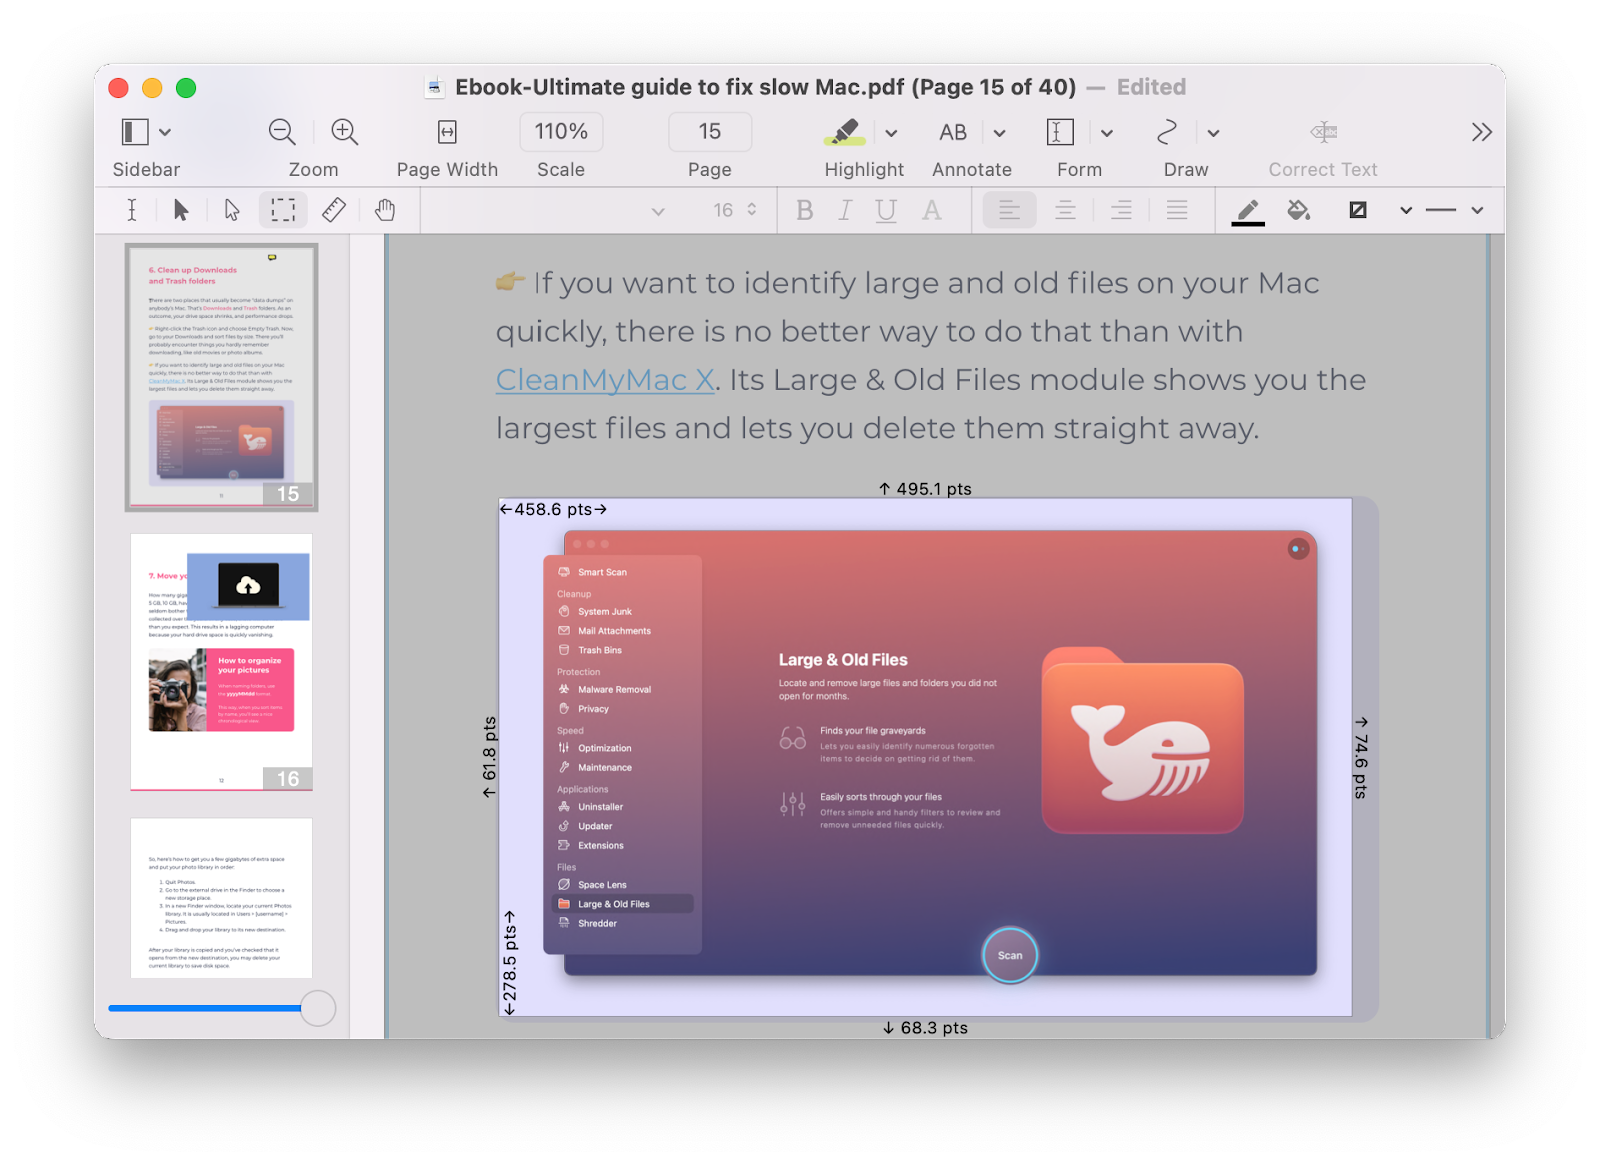Click Large & Old Files sidebar item
Viewport: 1600px width, 1164px height.
tap(622, 904)
